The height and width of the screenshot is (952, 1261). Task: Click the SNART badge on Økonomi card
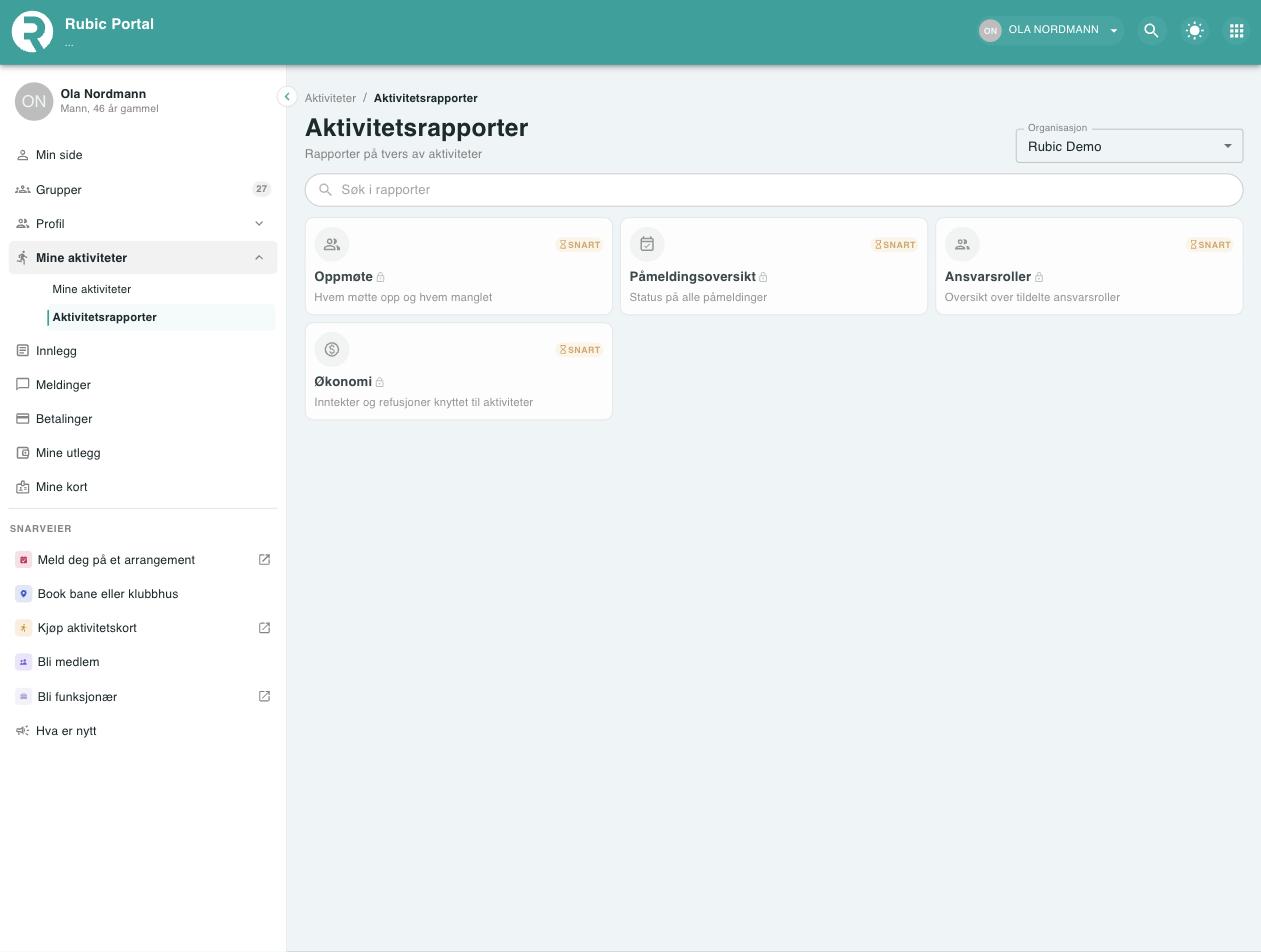(x=580, y=349)
